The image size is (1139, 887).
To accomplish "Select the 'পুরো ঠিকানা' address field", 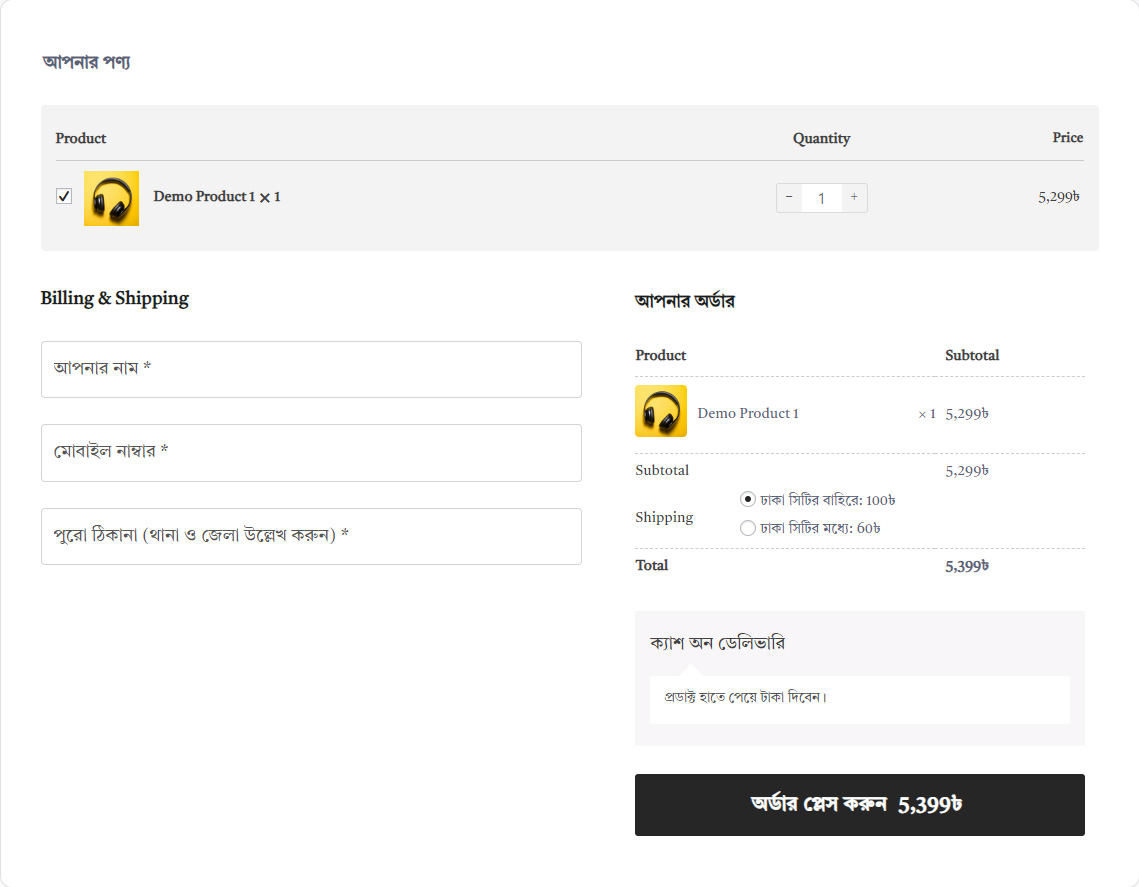I will pyautogui.click(x=311, y=536).
